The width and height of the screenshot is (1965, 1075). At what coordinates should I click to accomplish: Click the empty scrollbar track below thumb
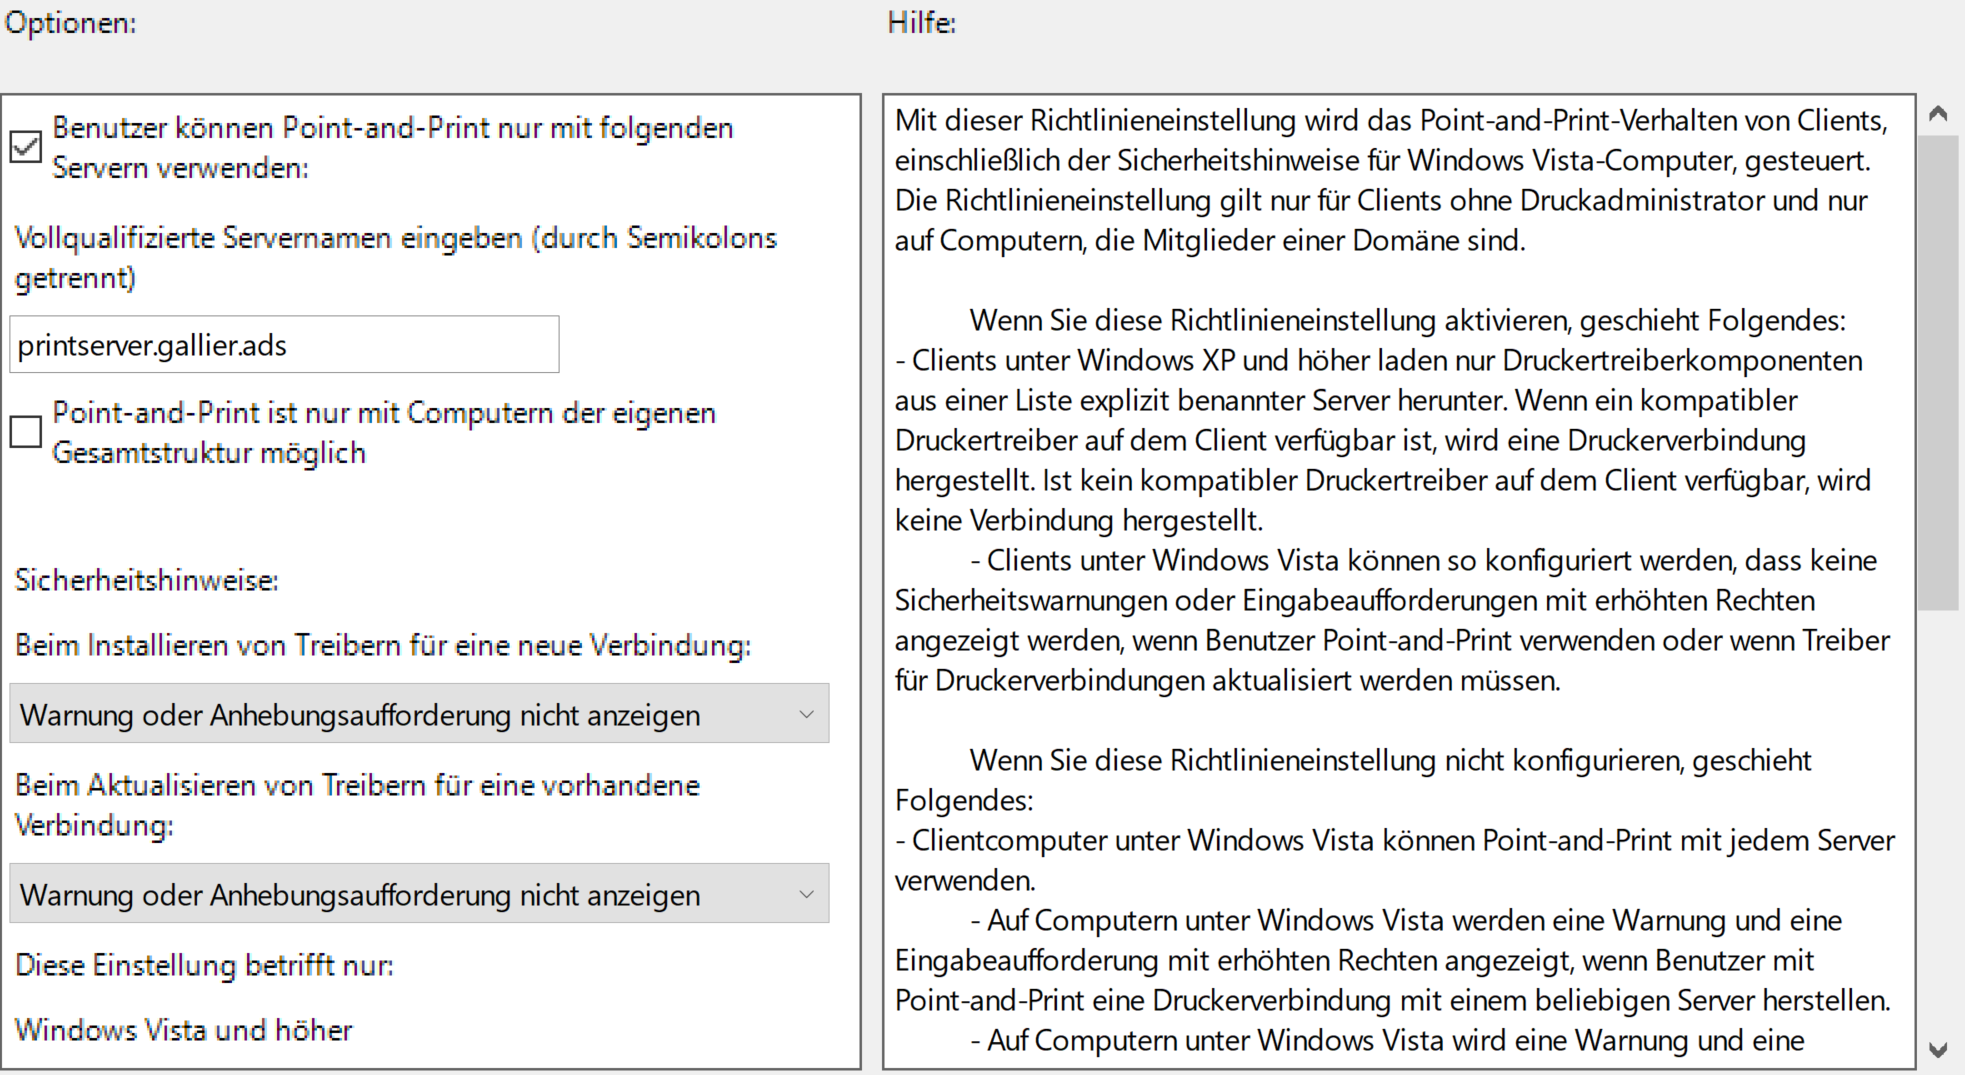pos(1938,820)
